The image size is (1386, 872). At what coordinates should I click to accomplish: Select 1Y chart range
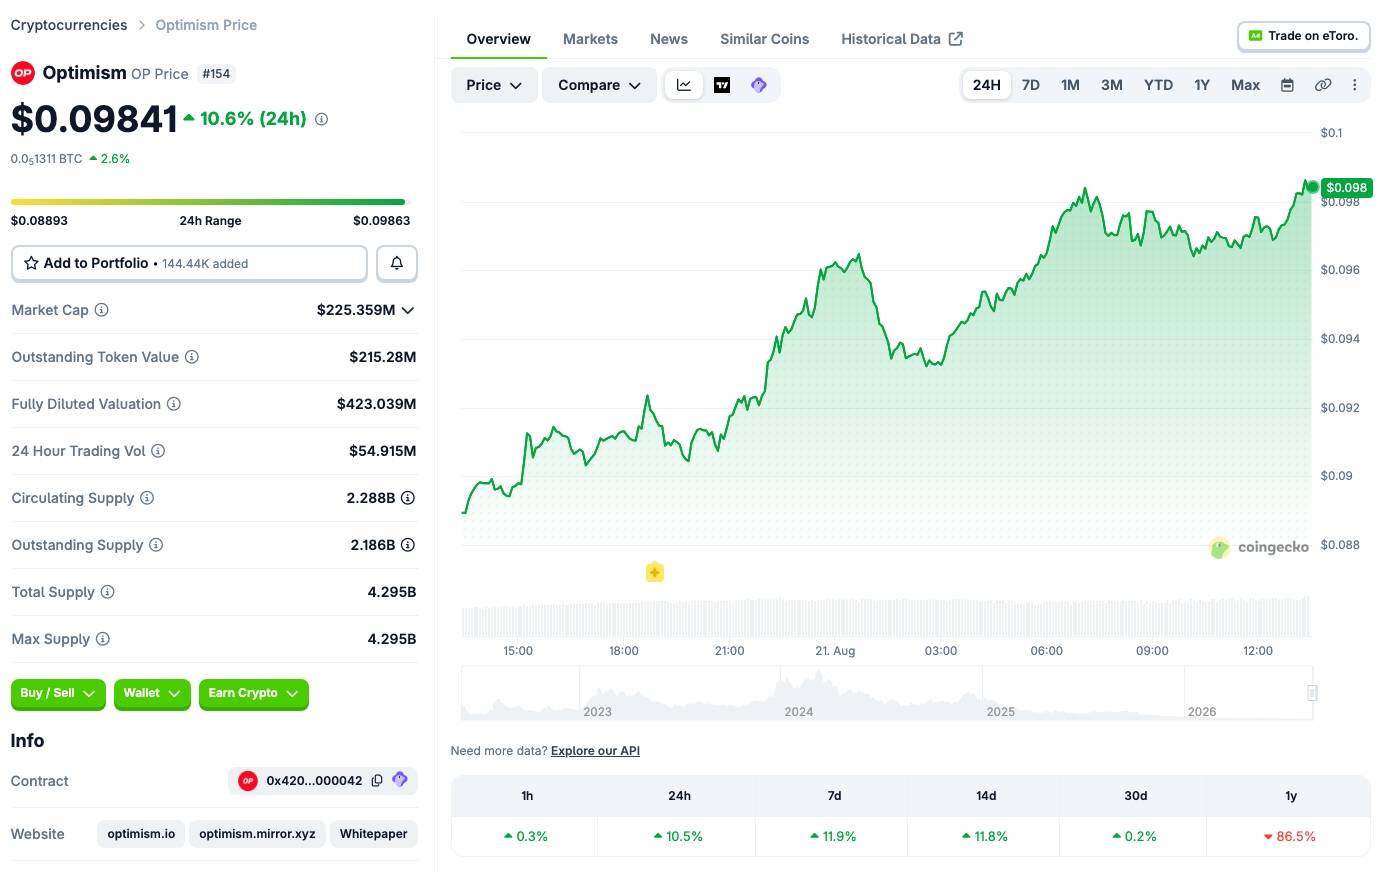pos(1202,85)
